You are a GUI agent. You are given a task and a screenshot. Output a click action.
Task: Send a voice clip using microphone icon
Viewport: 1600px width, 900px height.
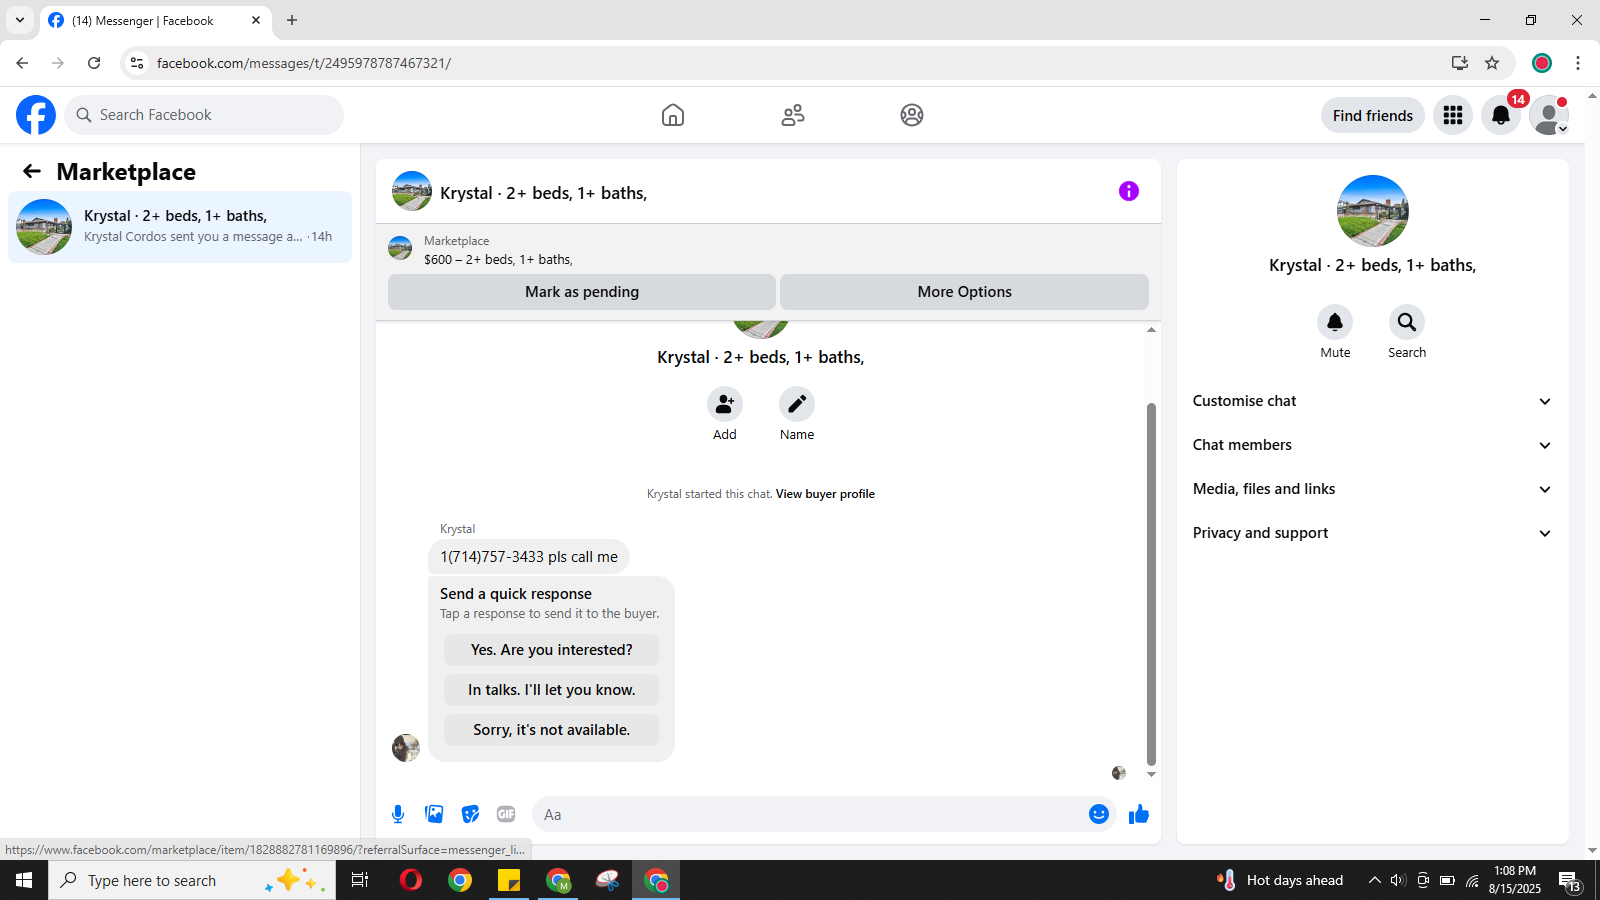[398, 814]
